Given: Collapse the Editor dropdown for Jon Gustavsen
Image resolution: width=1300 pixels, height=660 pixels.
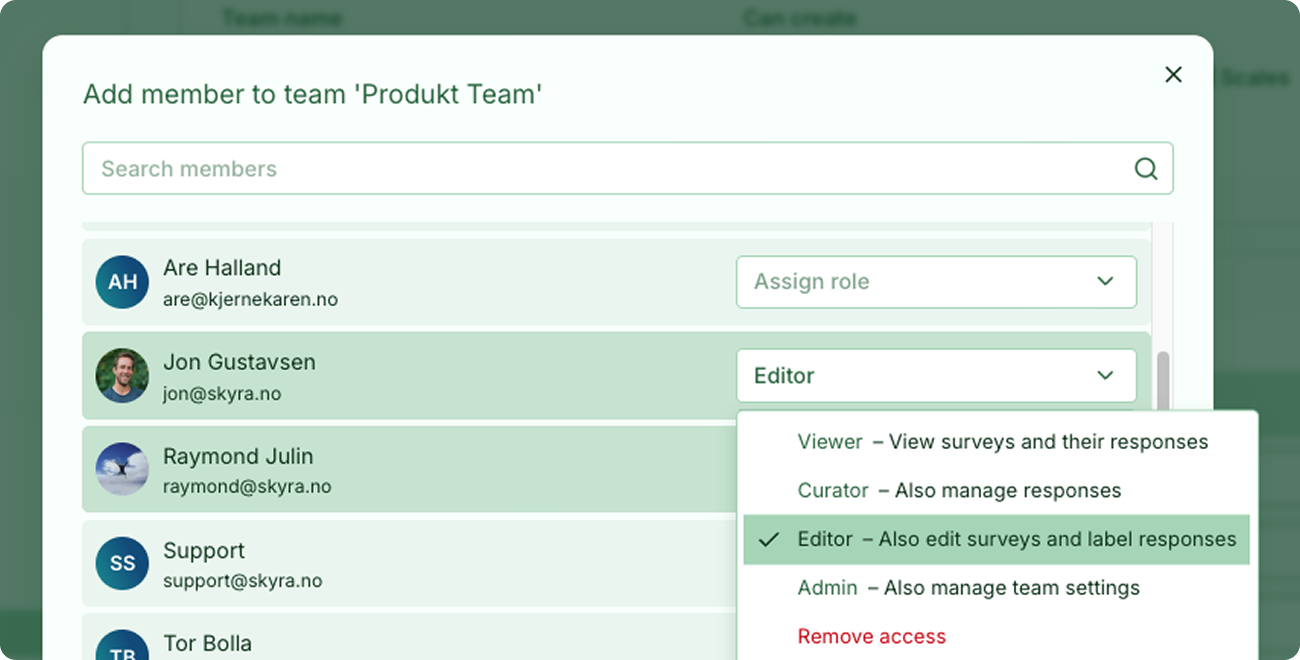Looking at the screenshot, I should pyautogui.click(x=936, y=376).
